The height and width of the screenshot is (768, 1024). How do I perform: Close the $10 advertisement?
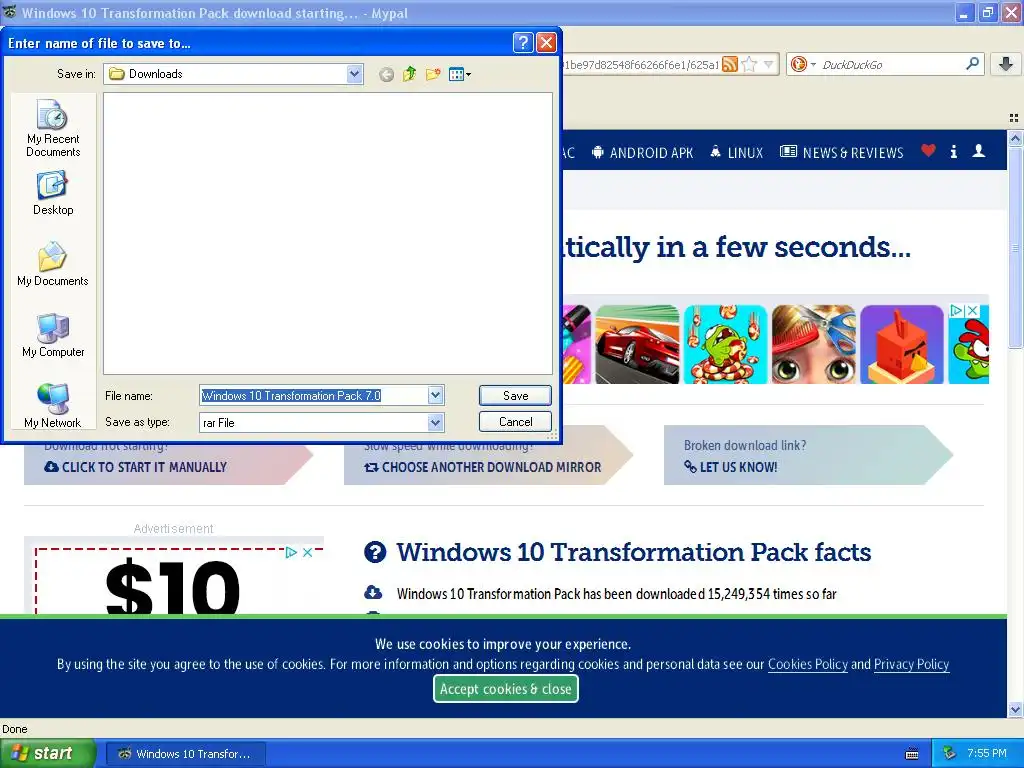click(x=308, y=552)
